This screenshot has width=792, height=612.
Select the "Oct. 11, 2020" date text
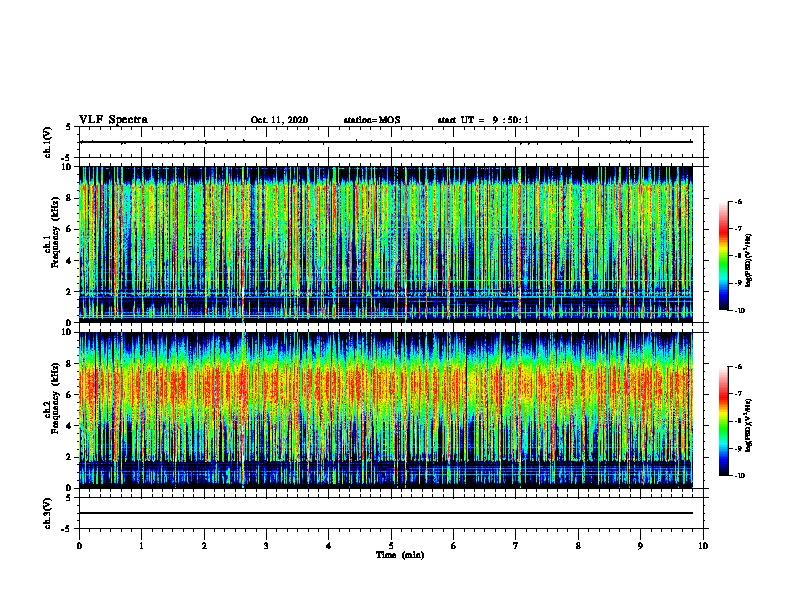(279, 120)
